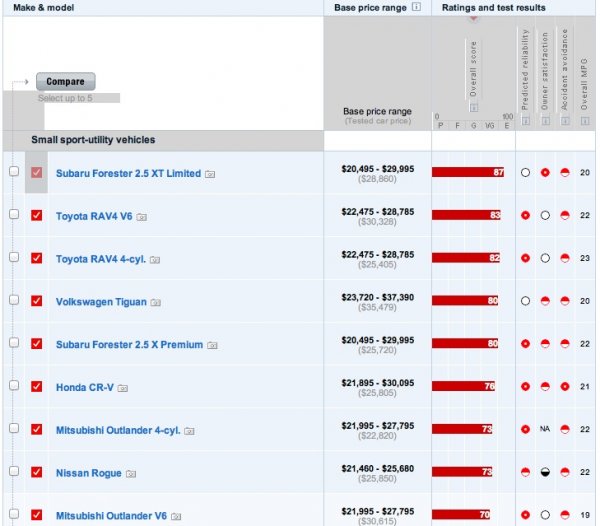600x526 pixels.
Task: Open Predicted reliability info icon
Action: [x=525, y=121]
